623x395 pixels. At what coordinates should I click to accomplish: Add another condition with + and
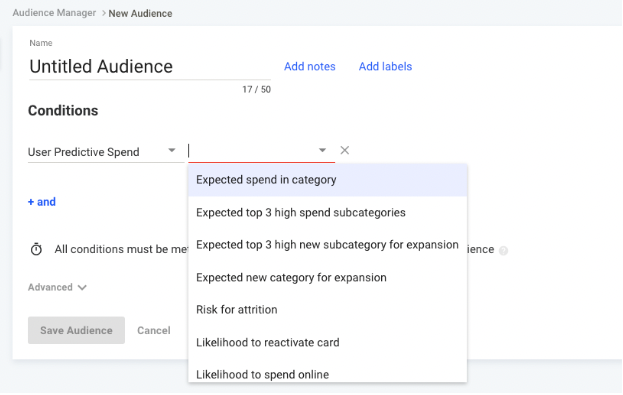tap(42, 202)
